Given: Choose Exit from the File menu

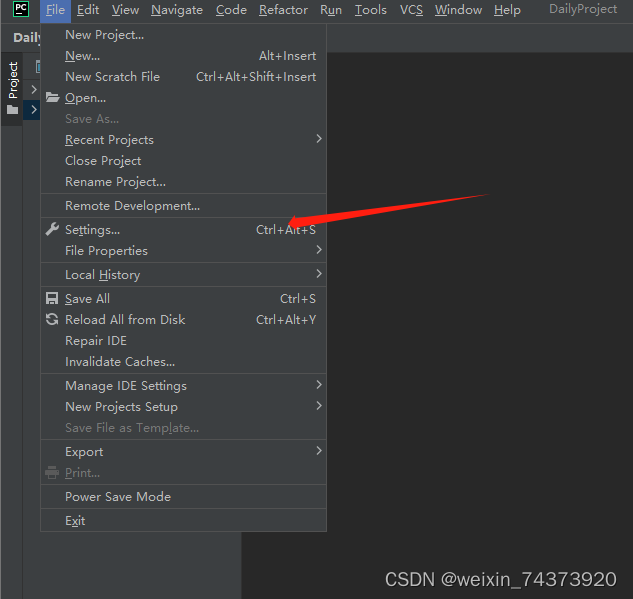Looking at the screenshot, I should coord(183,521).
